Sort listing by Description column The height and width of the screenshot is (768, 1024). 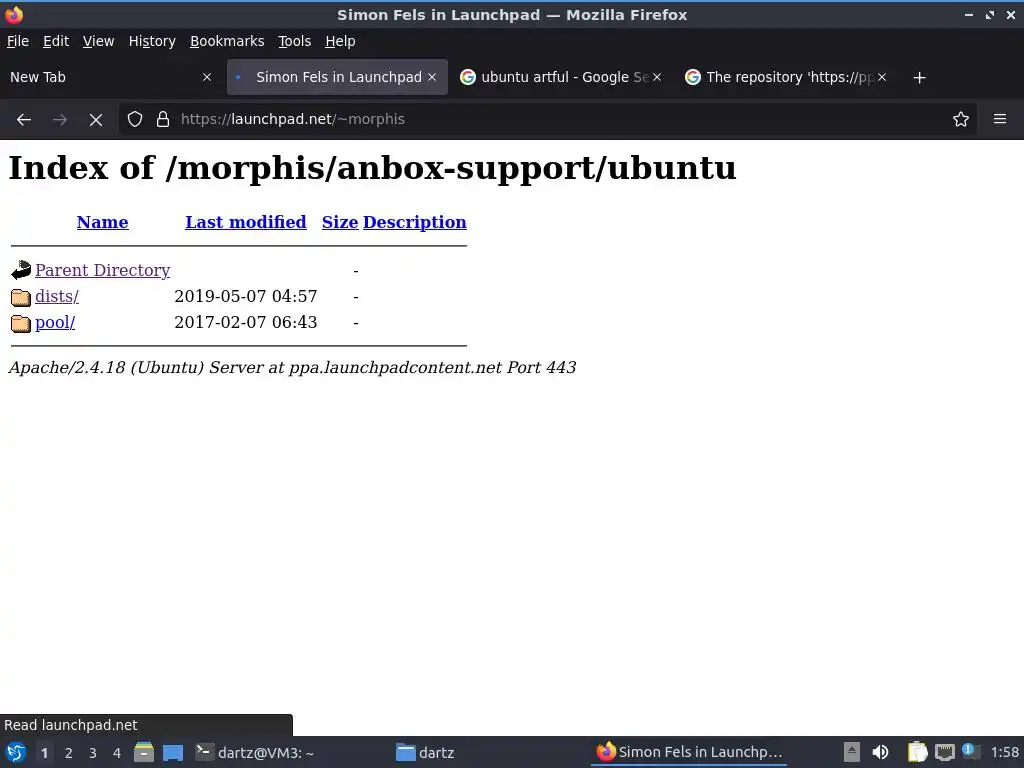tap(415, 222)
